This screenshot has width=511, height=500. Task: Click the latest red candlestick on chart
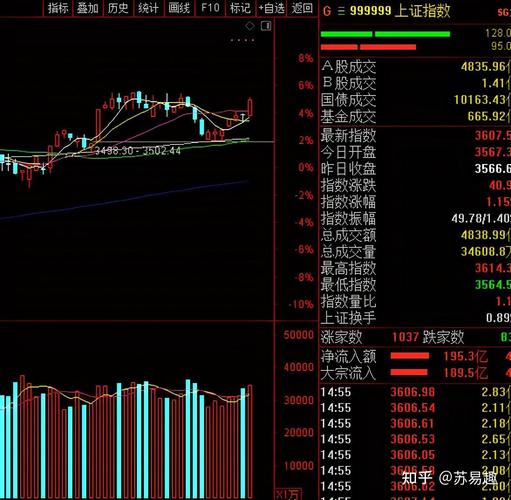(250, 107)
